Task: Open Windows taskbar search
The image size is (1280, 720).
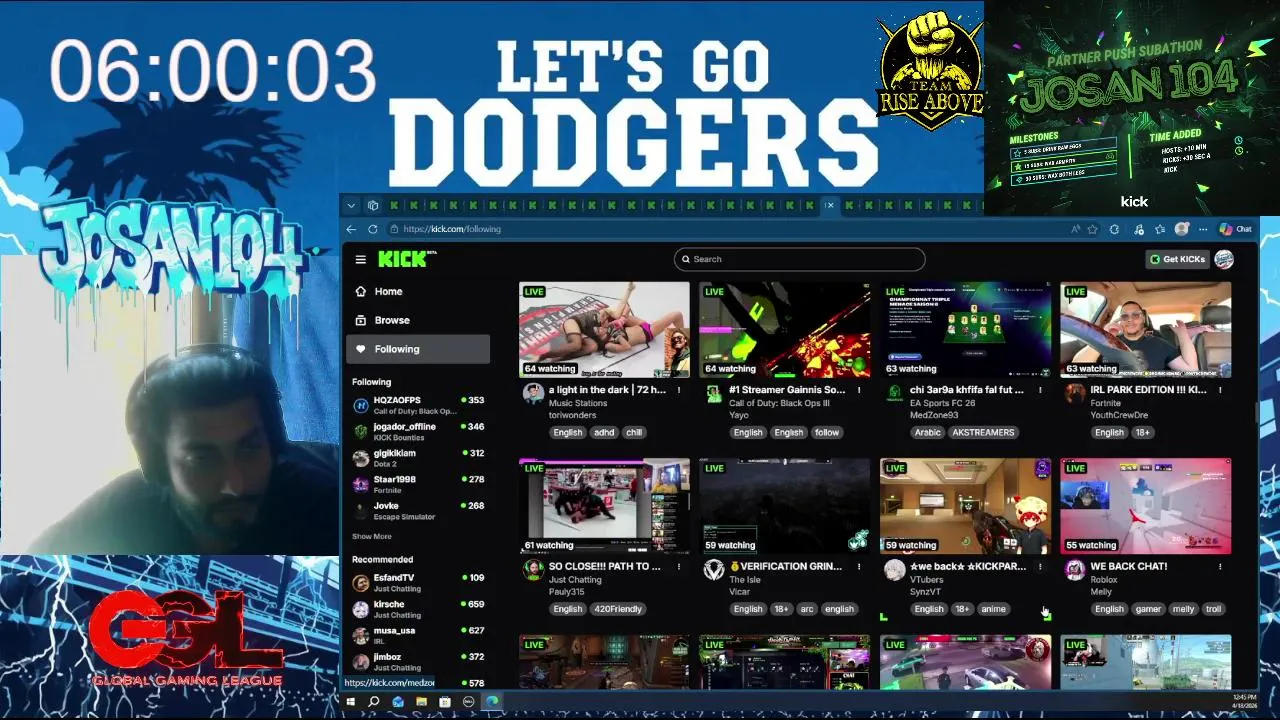Action: coord(374,702)
